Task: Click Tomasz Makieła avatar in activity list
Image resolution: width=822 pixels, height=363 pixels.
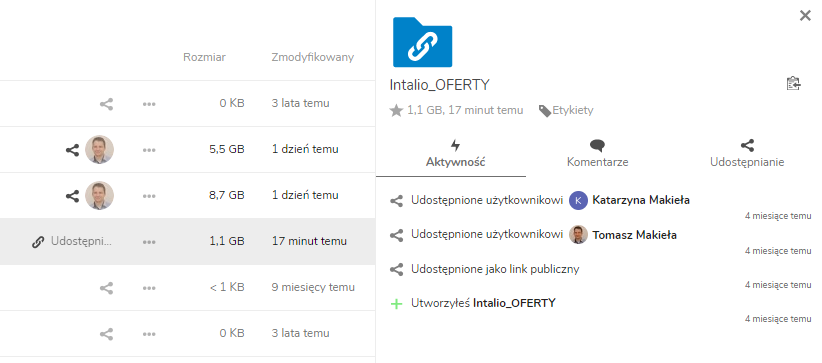Action: pos(578,234)
